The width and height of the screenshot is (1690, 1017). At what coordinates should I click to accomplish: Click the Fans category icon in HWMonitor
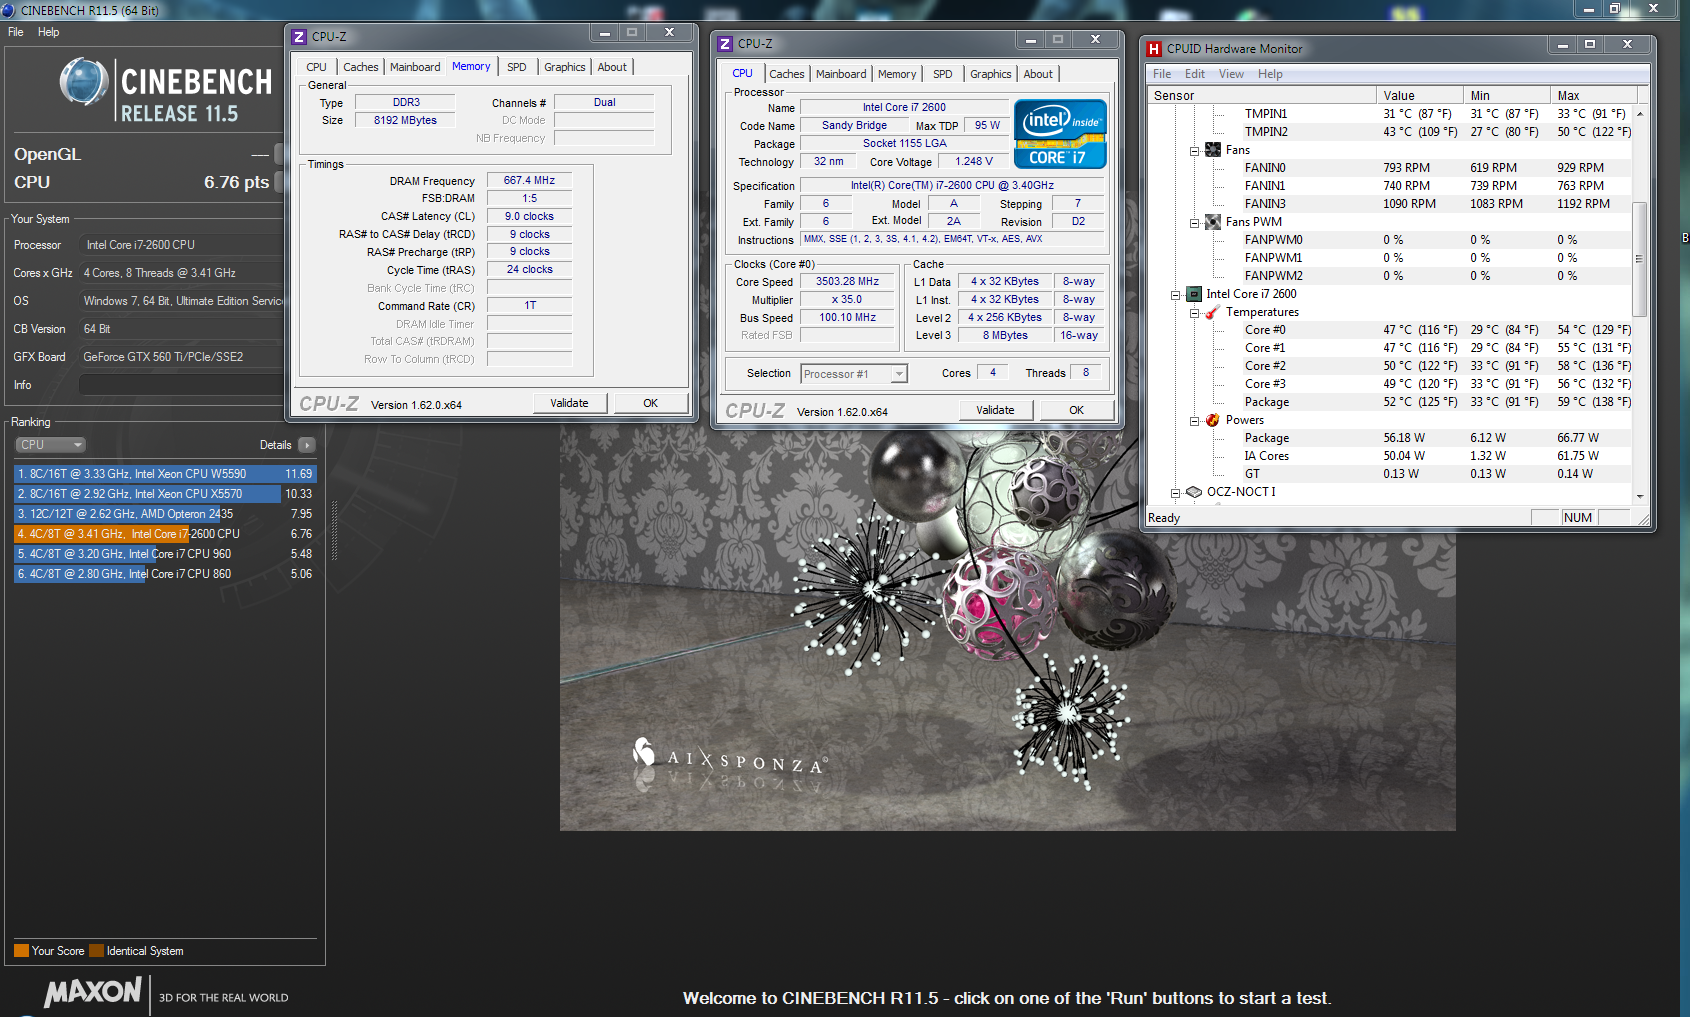[1213, 150]
